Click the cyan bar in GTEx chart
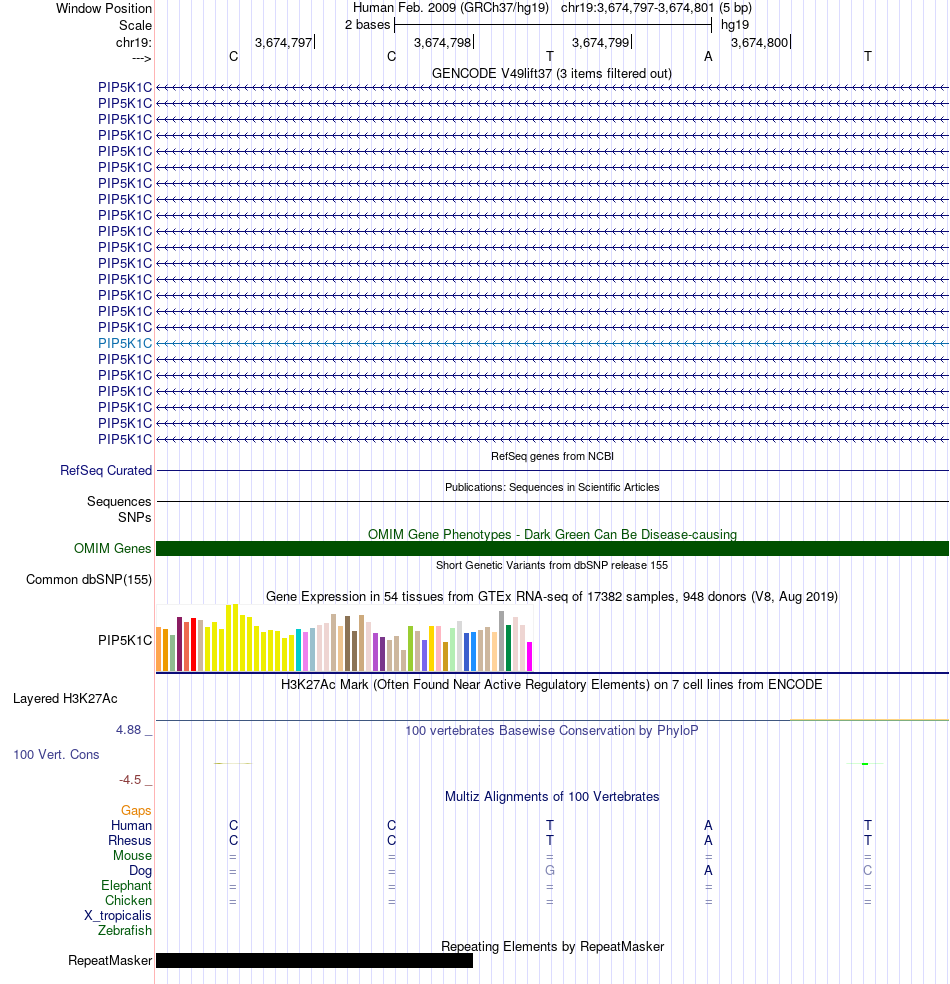 click(x=299, y=650)
